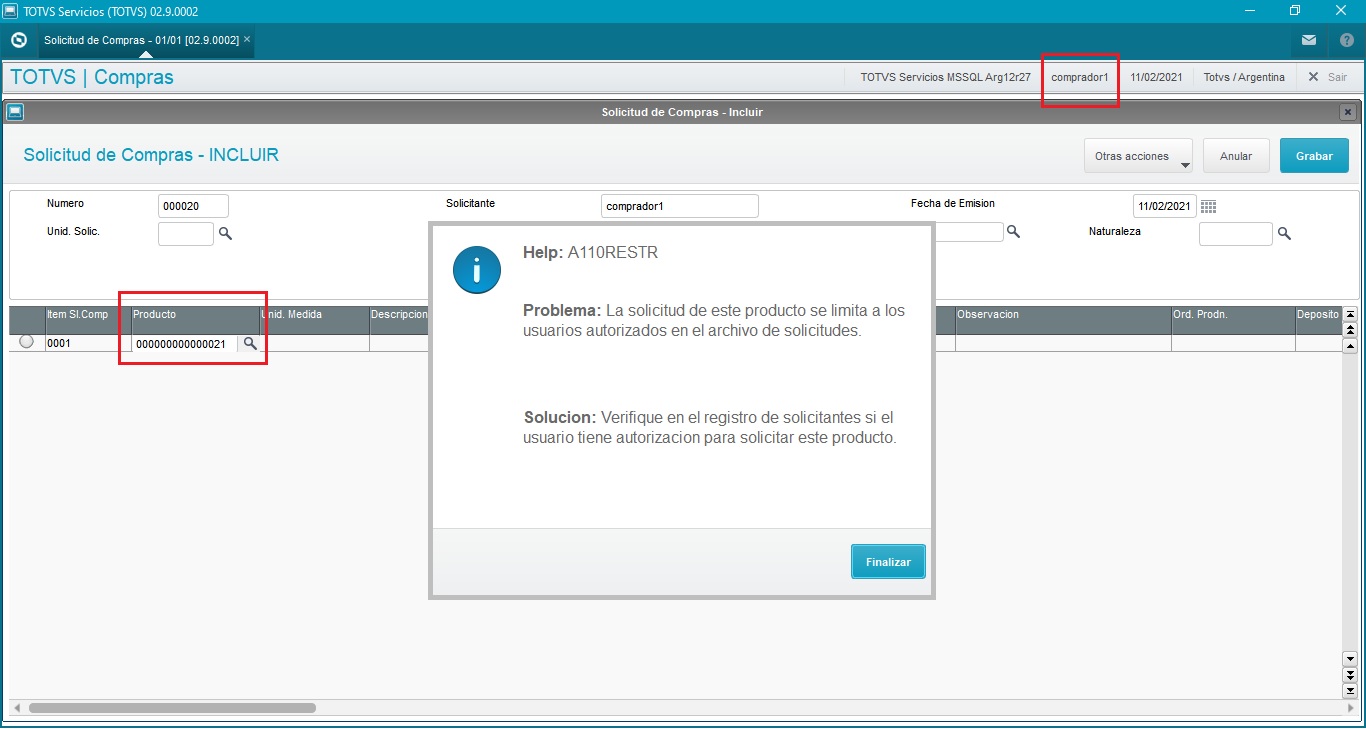Click the search magnifier left of Naturaleza label
The width and height of the screenshot is (1366, 729).
(1013, 232)
